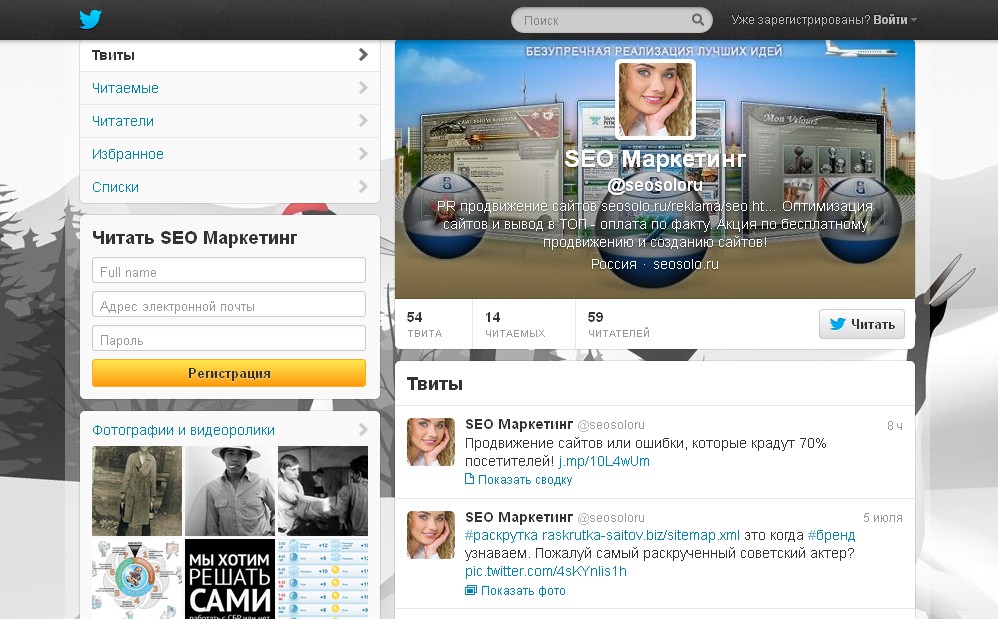Open pic.twitter.com/4sKYnlis1h link
The width and height of the screenshot is (998, 619).
pyautogui.click(x=545, y=571)
